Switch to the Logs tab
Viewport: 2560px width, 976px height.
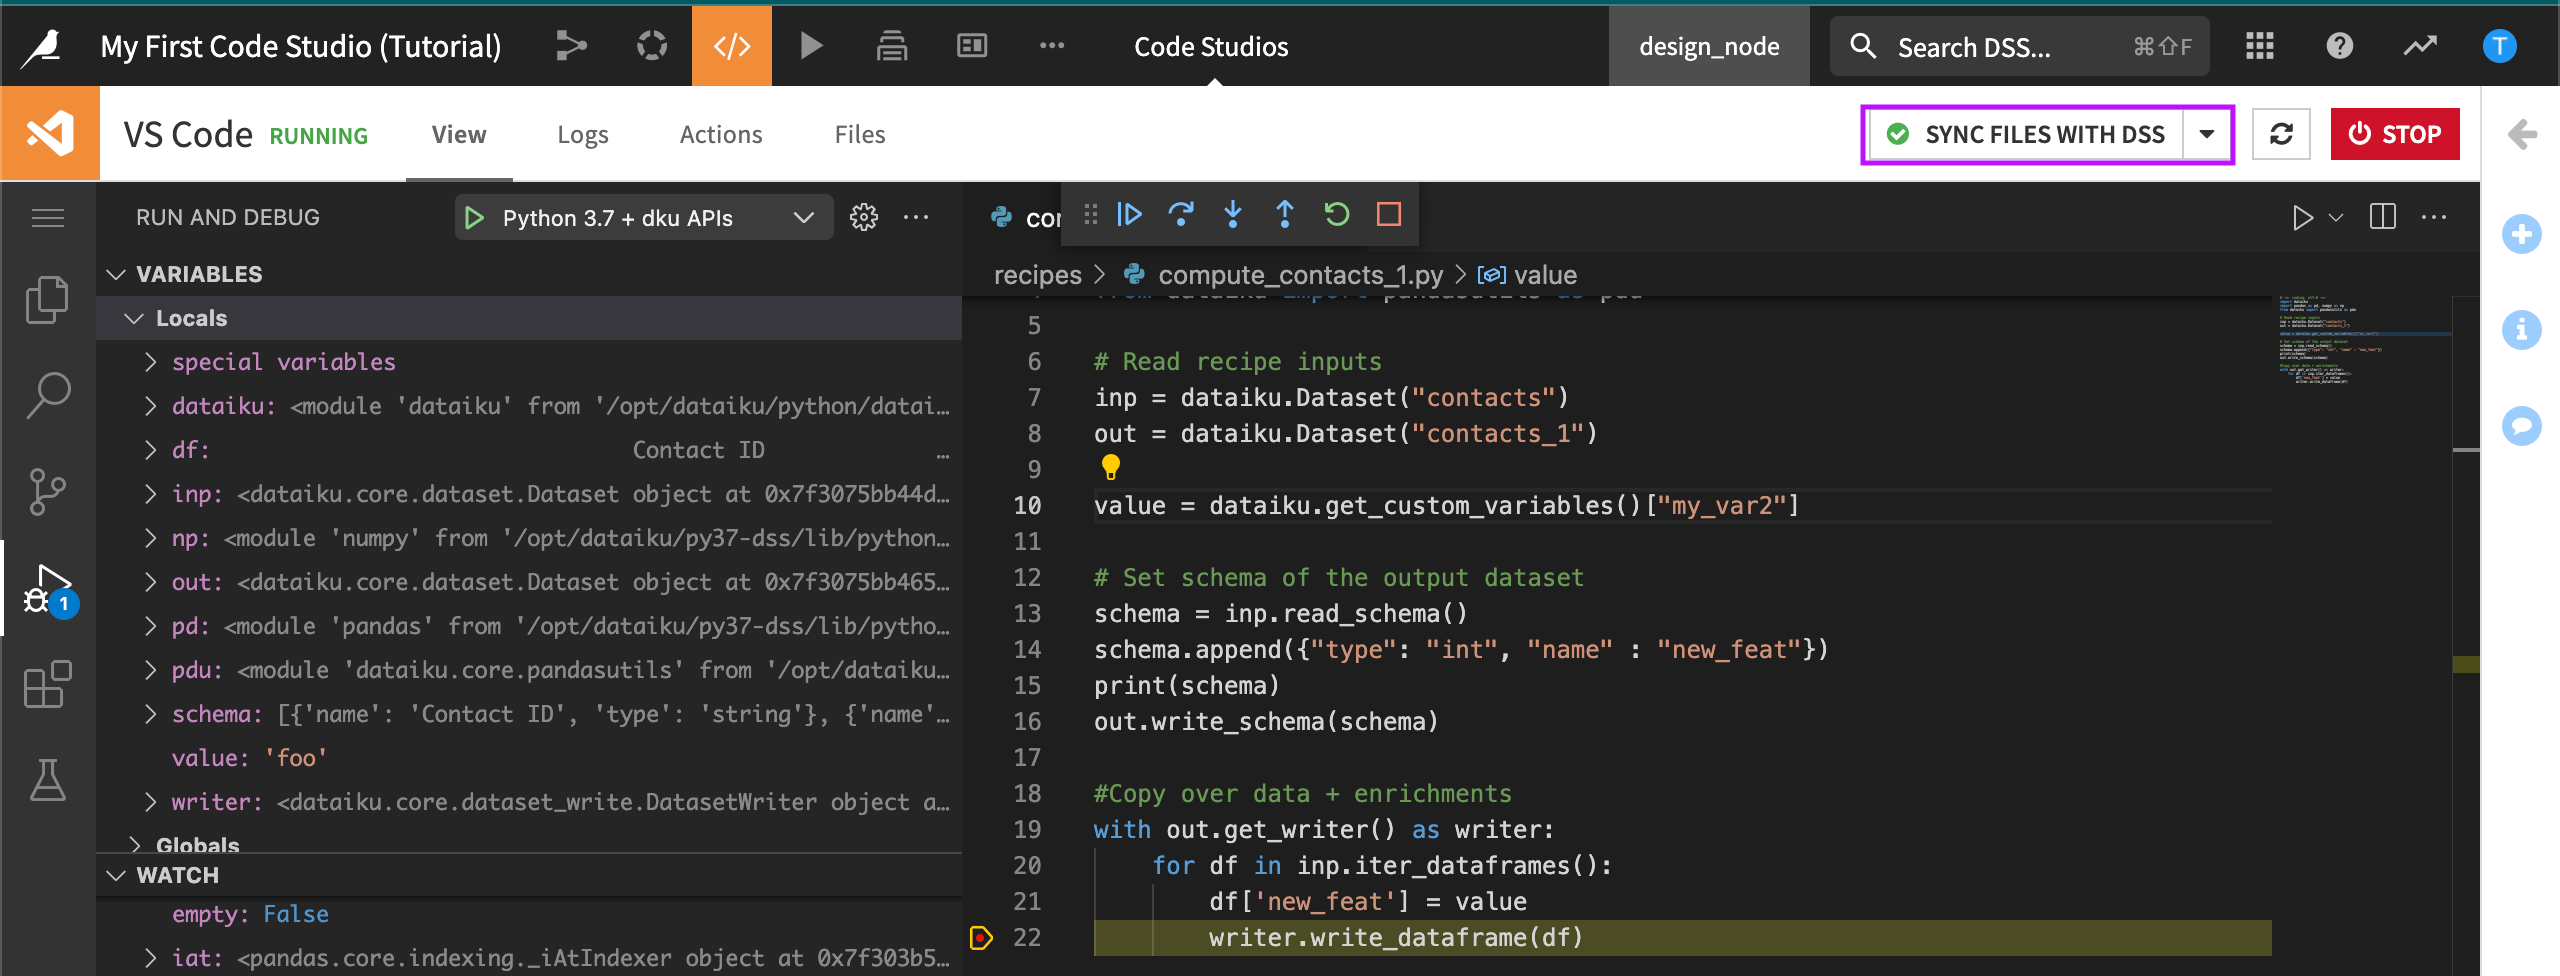pyautogui.click(x=583, y=134)
